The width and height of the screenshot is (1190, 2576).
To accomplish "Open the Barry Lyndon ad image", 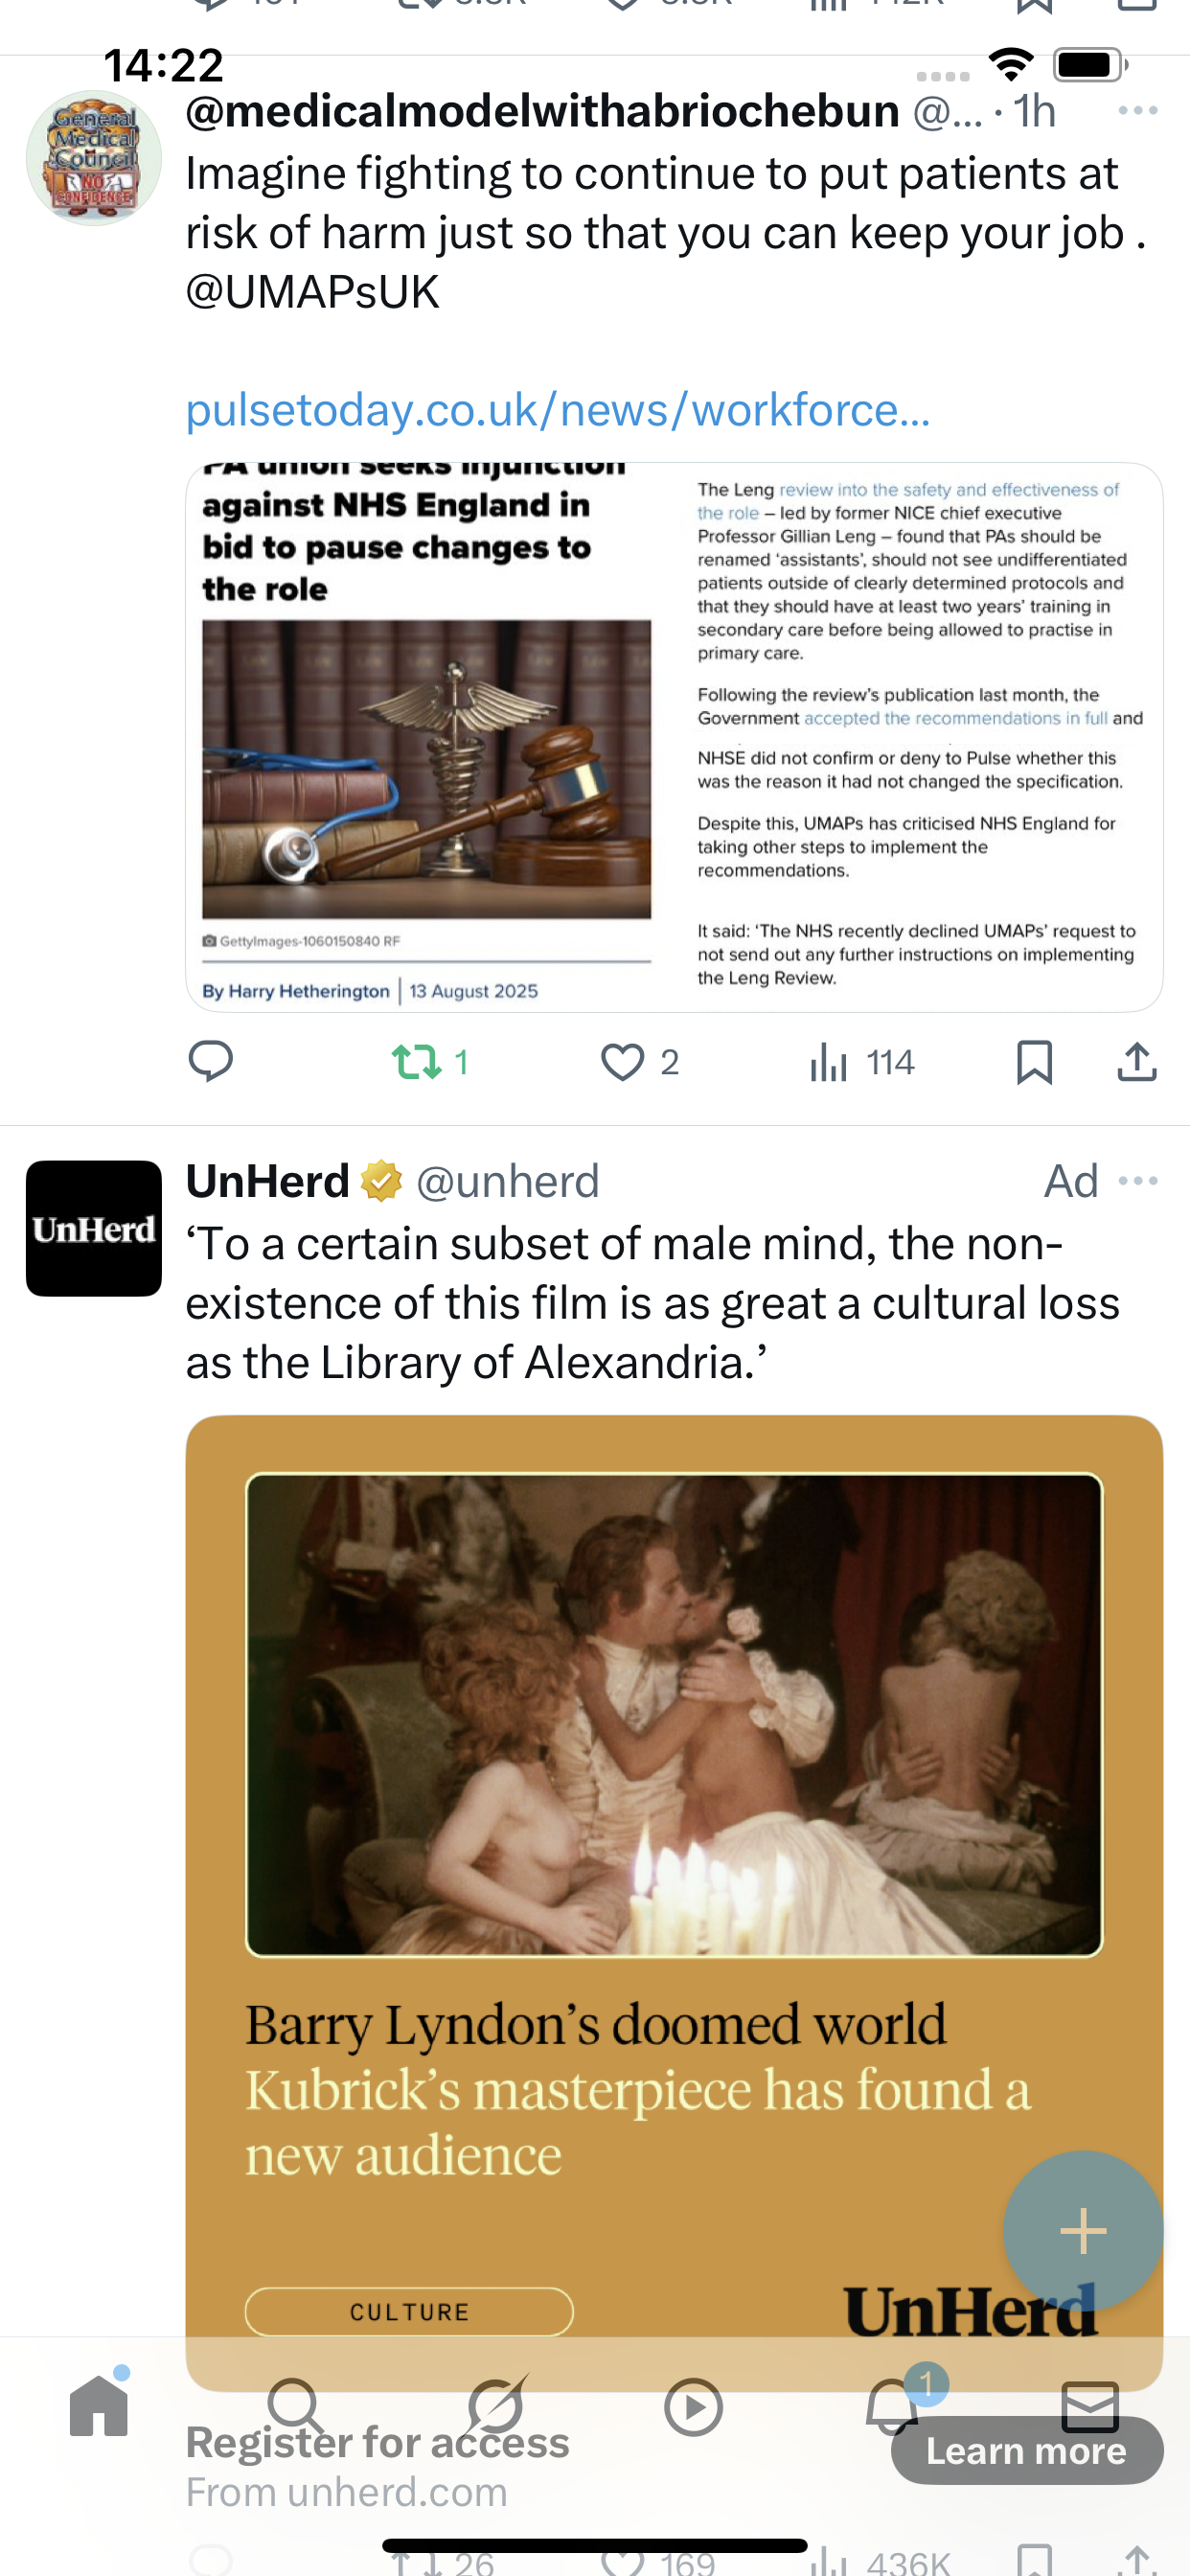I will click(x=674, y=1714).
